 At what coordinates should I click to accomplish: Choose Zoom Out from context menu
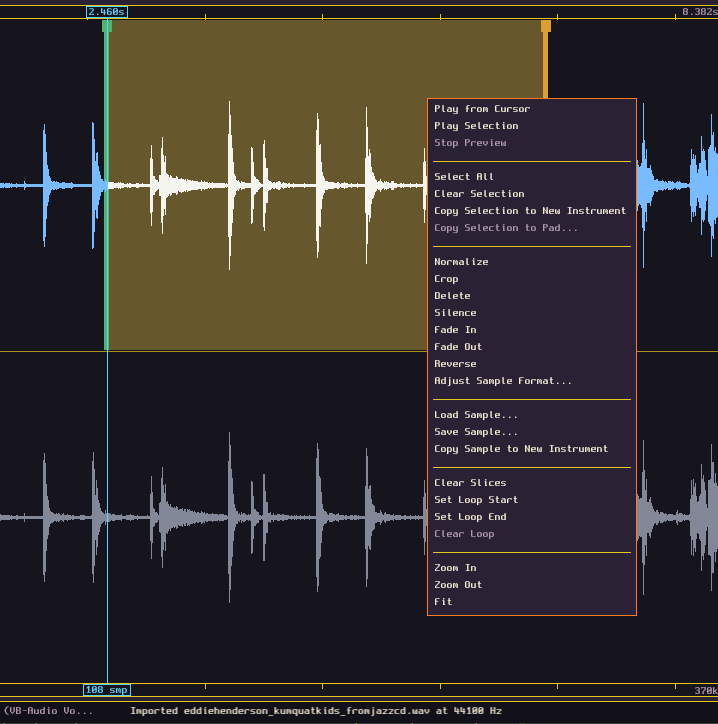(x=532, y=585)
